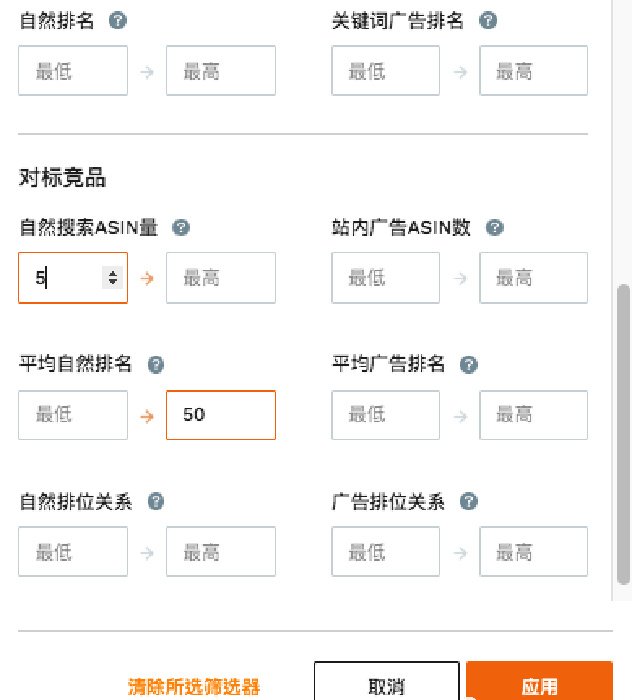
Task: Click 广告排位关系 最高 input field
Action: point(533,552)
